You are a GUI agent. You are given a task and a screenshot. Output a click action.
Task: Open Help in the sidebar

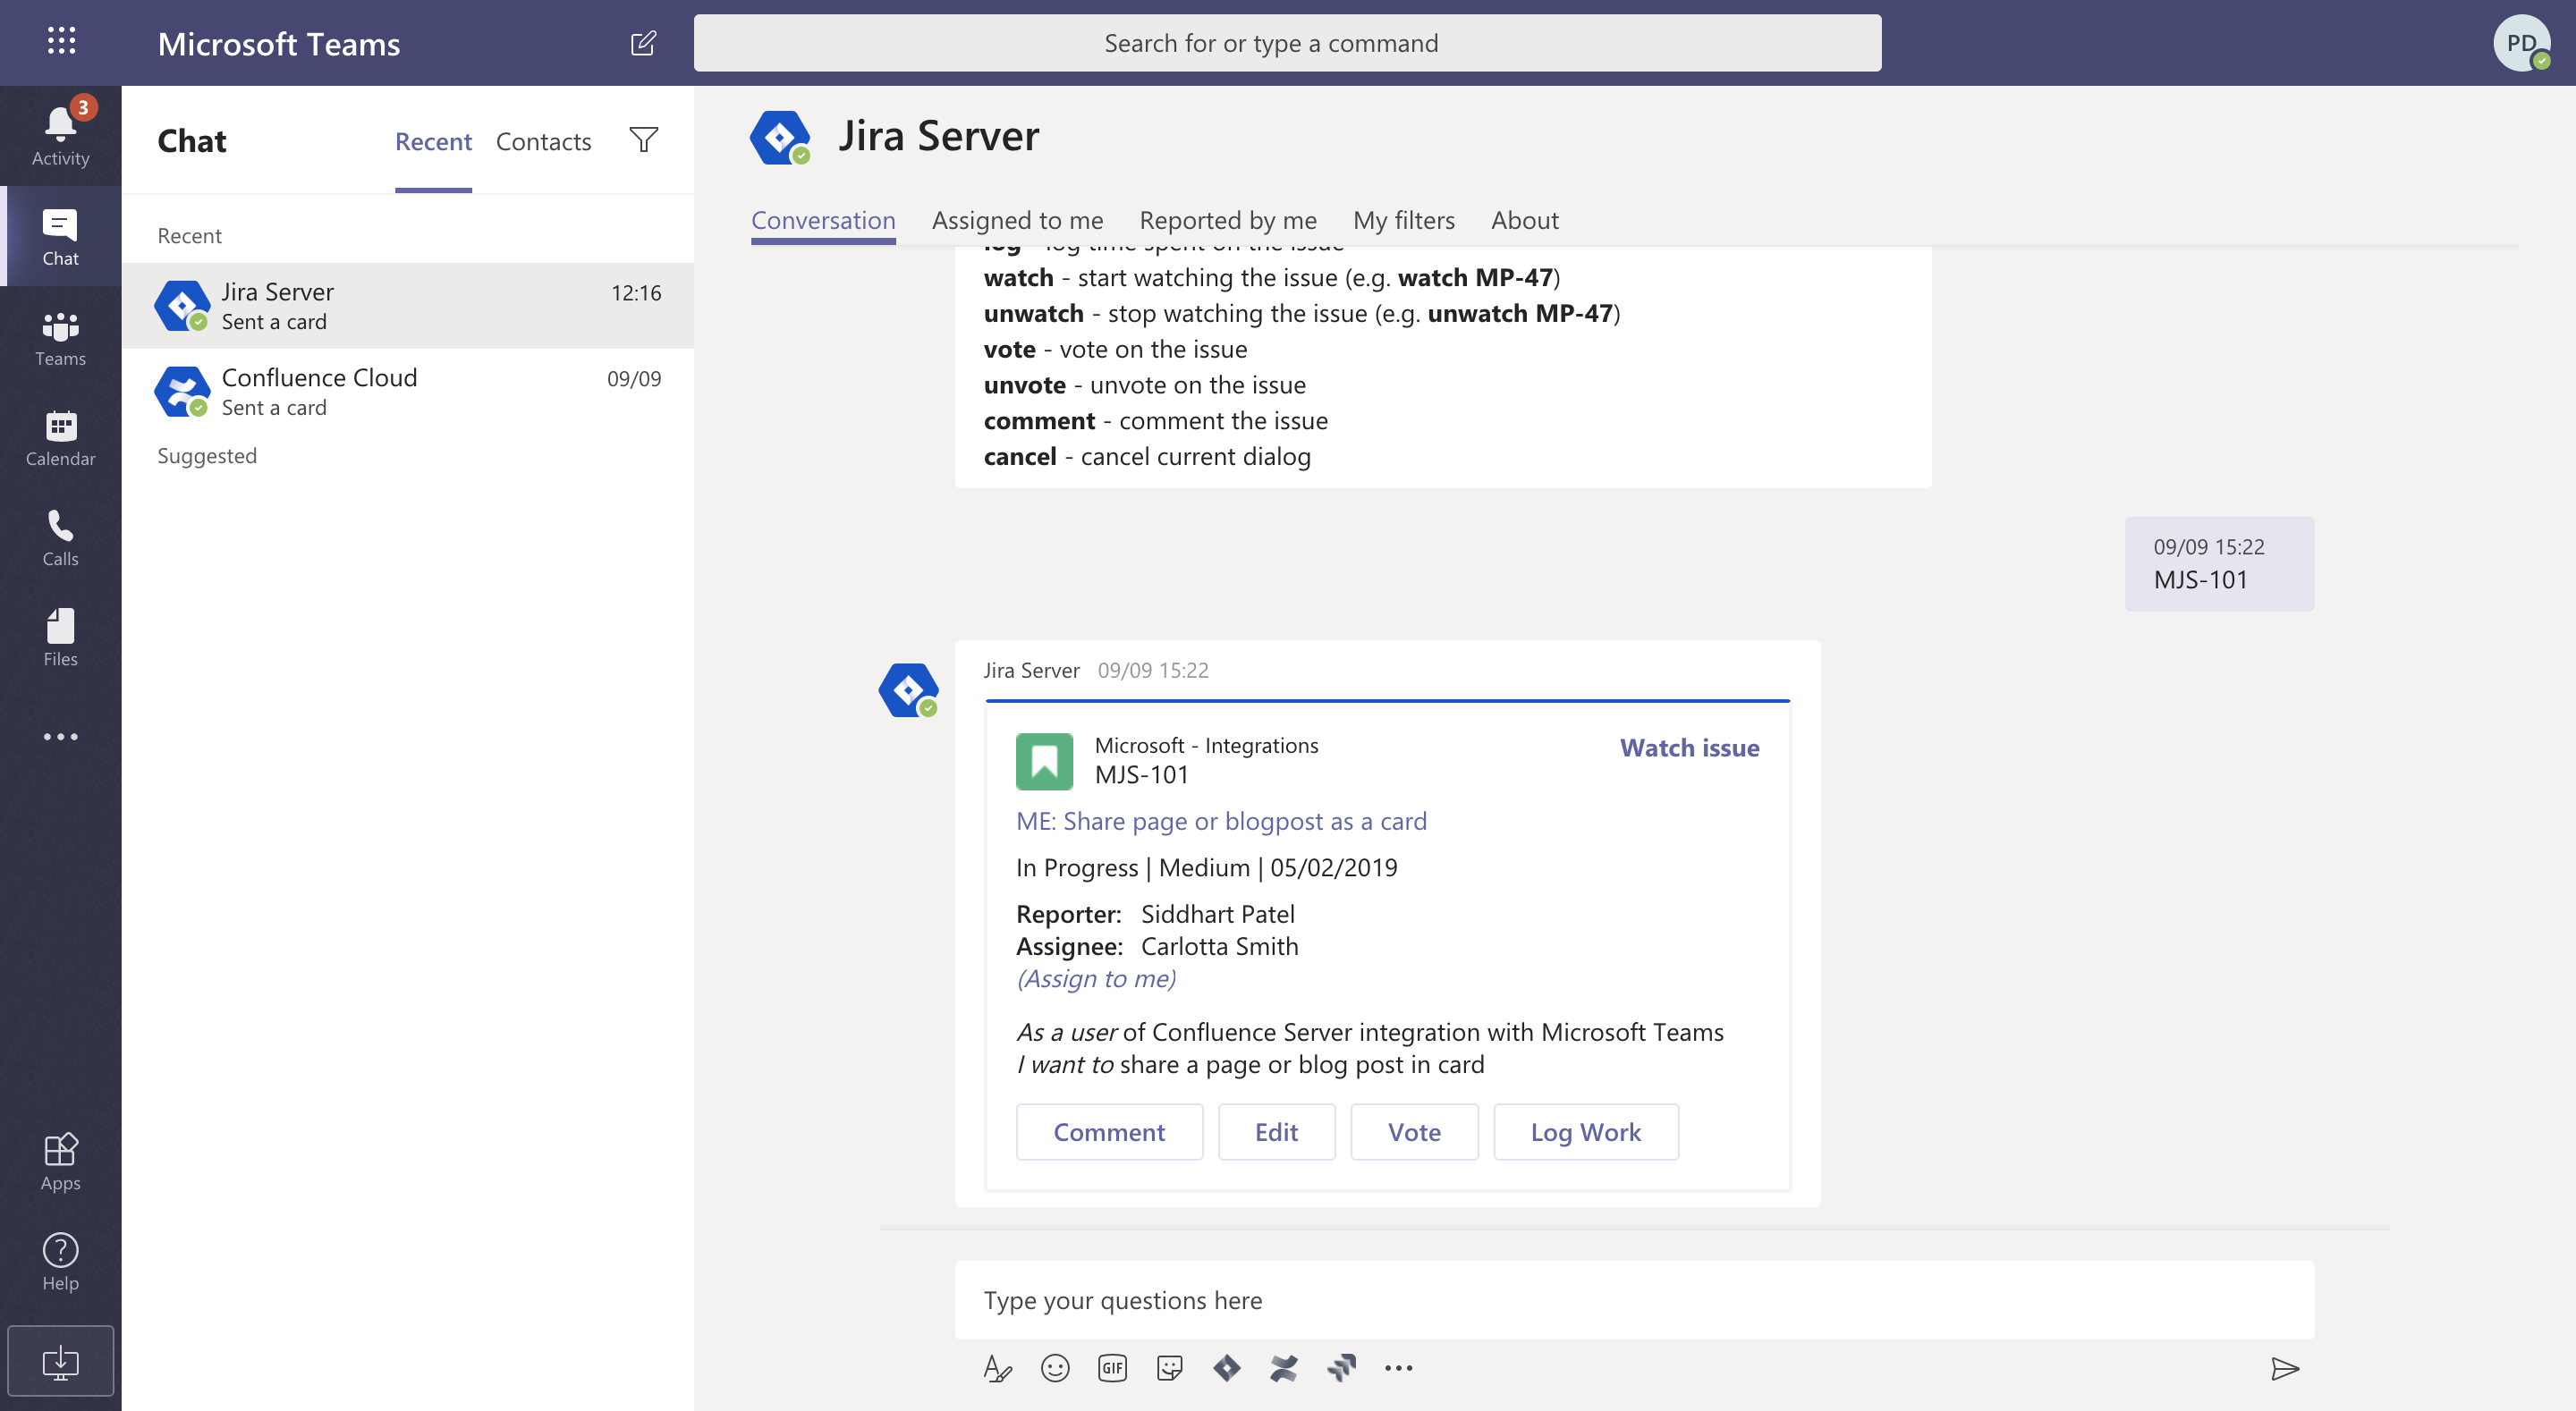pos(61,1262)
